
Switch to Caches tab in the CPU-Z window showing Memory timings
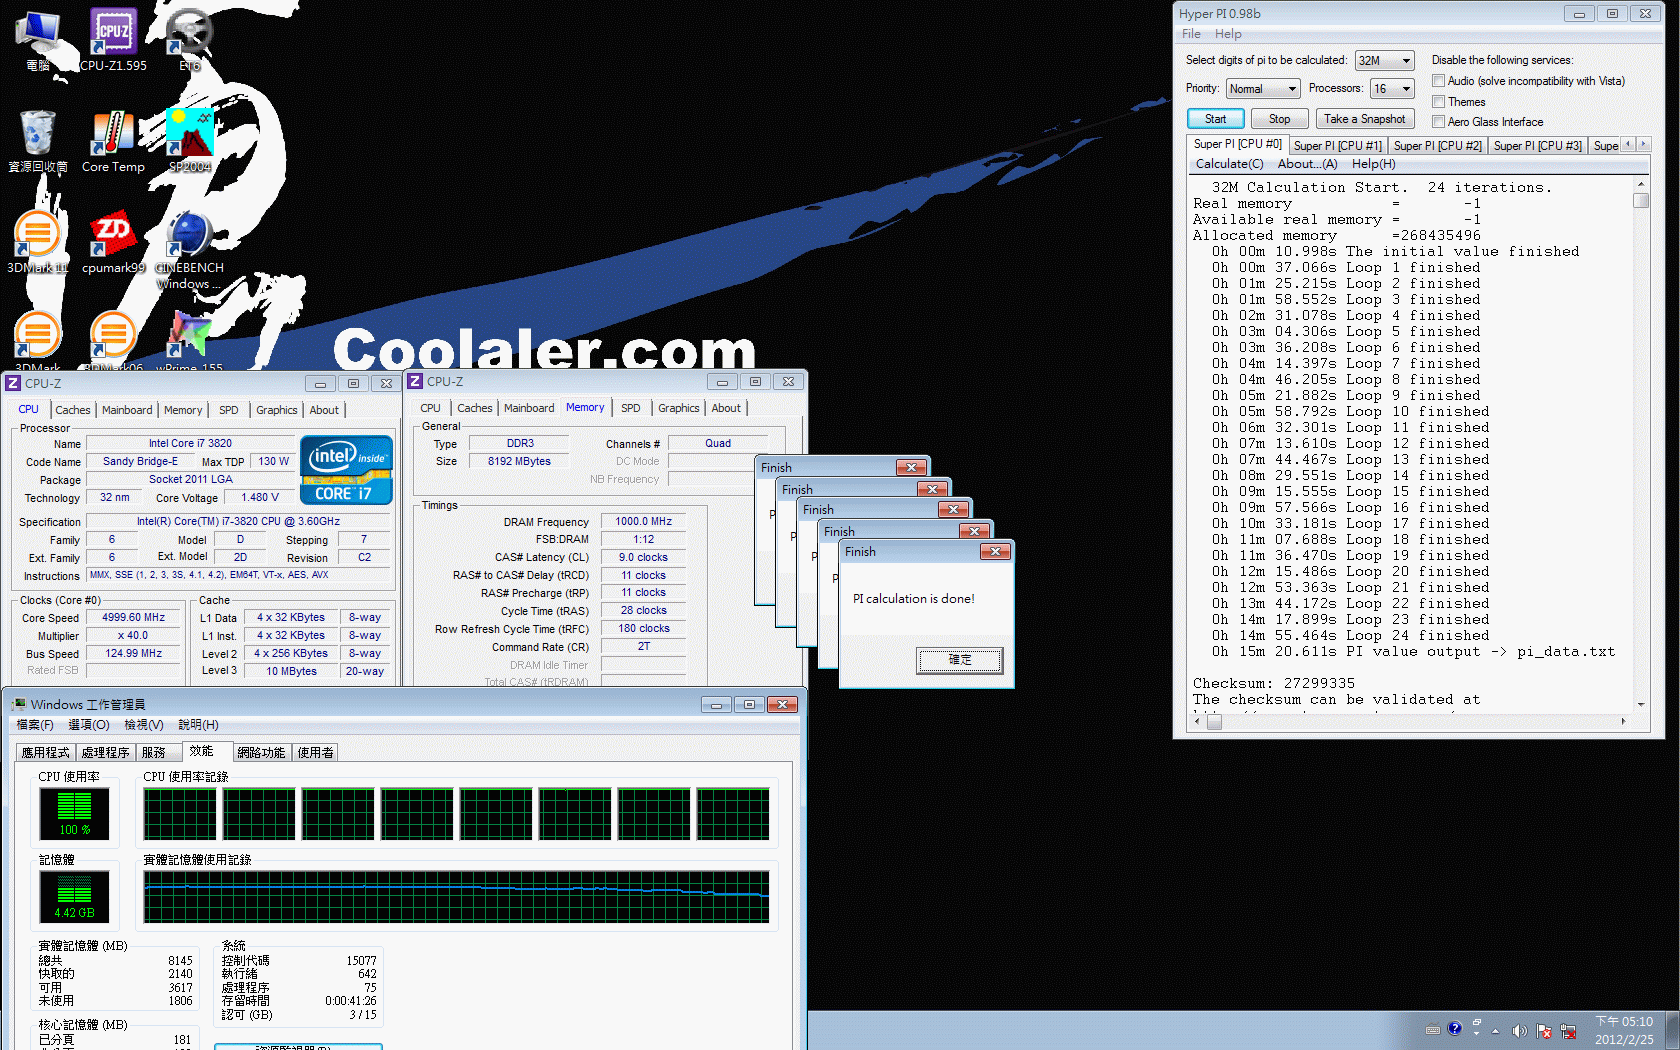[474, 408]
